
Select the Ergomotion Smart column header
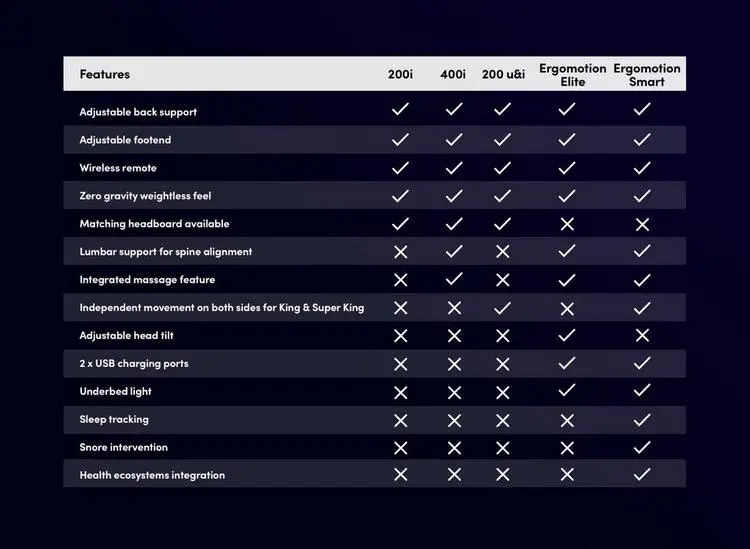(647, 75)
